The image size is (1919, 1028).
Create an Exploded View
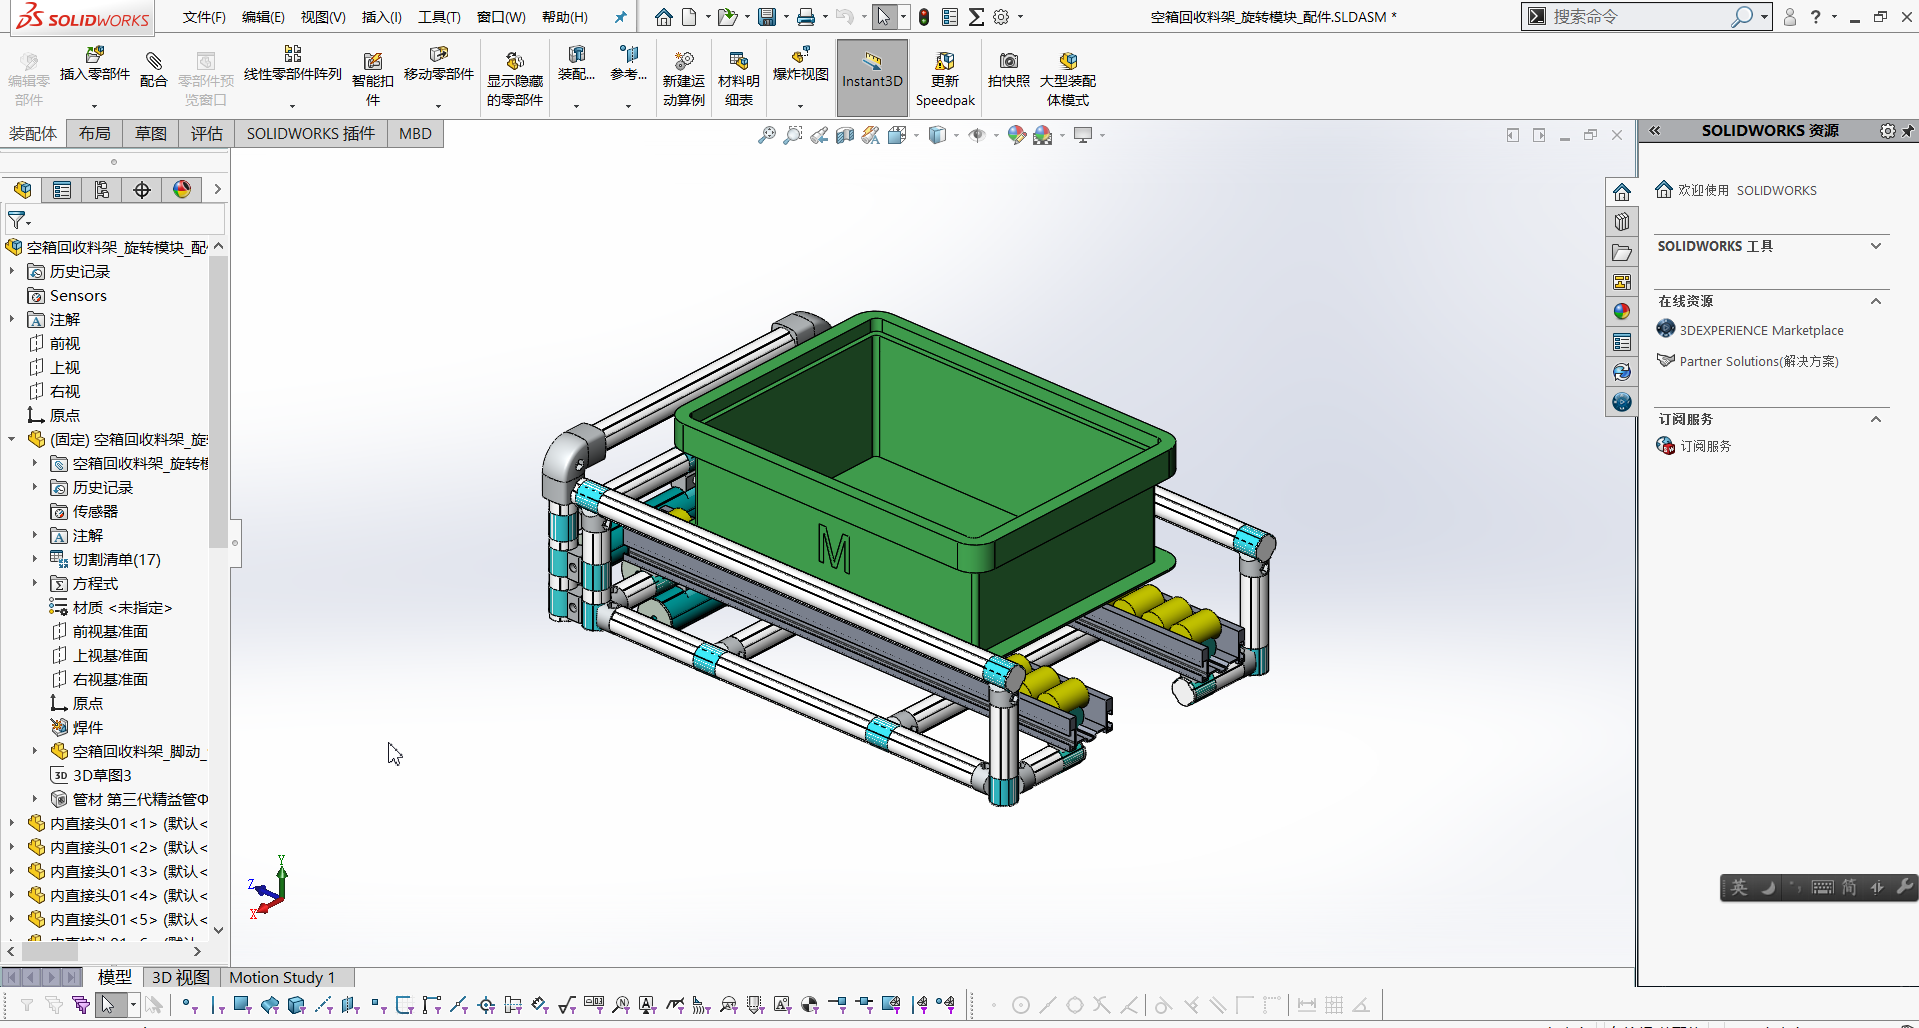[801, 66]
